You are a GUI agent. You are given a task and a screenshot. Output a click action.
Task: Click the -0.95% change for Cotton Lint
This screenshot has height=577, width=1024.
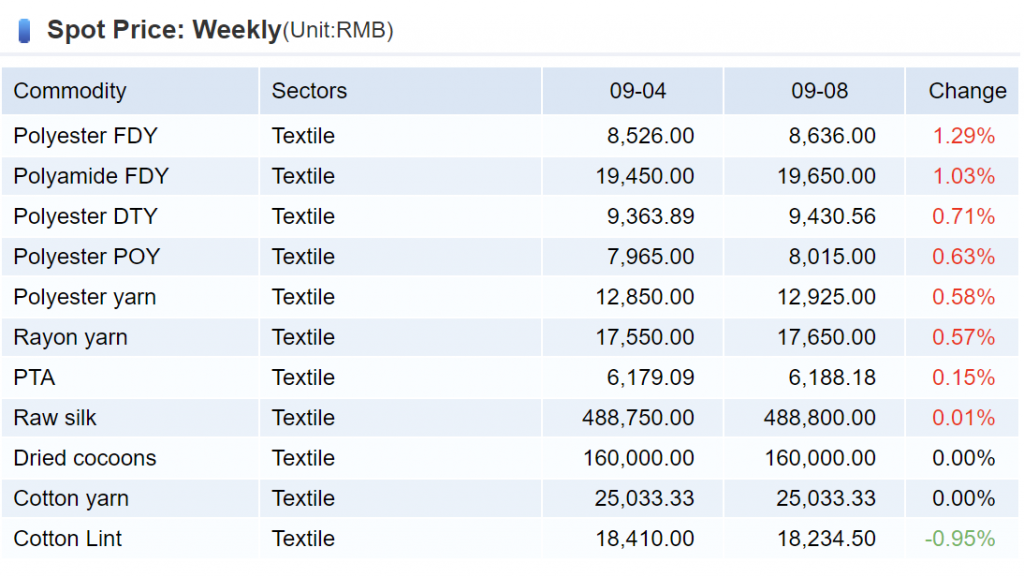click(x=960, y=538)
